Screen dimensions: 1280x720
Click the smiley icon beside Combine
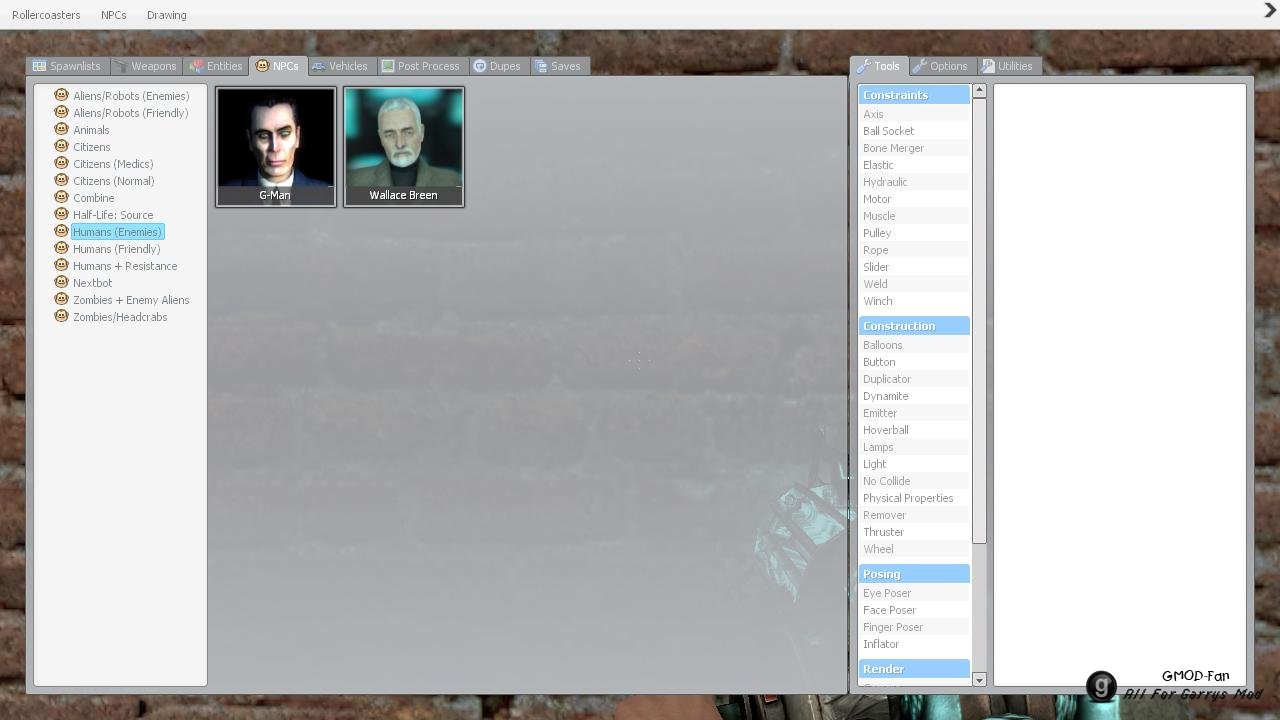(61, 197)
